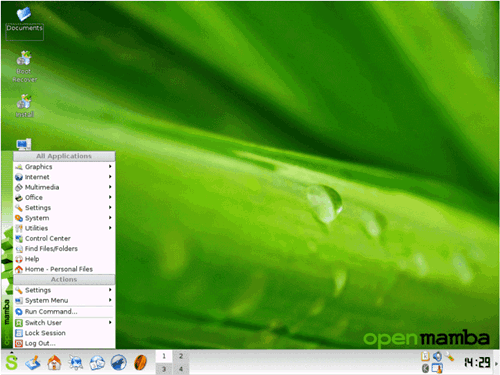The height and width of the screenshot is (375, 500).
Task: Click the computer desktop icon above menu
Action: pos(24,144)
